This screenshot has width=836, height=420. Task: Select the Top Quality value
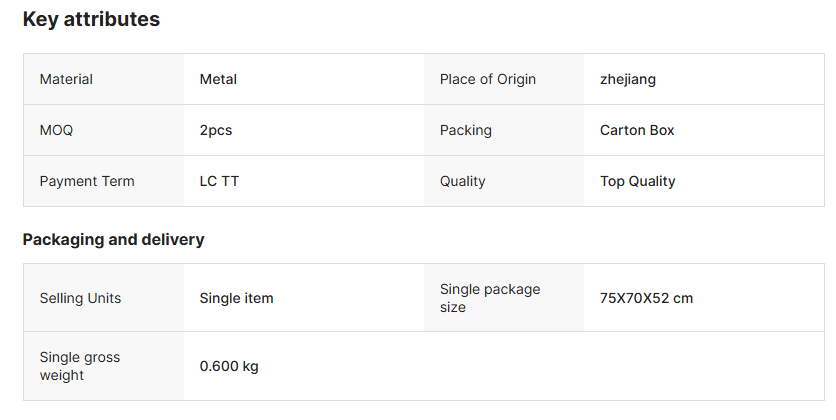coord(637,181)
